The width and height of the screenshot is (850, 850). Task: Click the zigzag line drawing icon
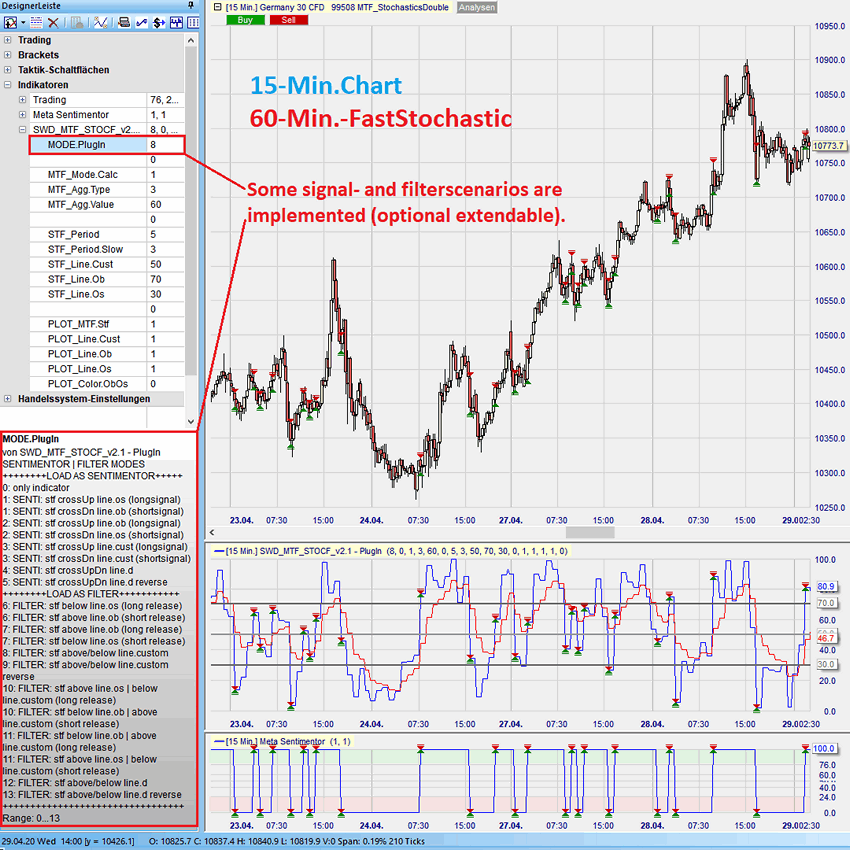(x=100, y=22)
